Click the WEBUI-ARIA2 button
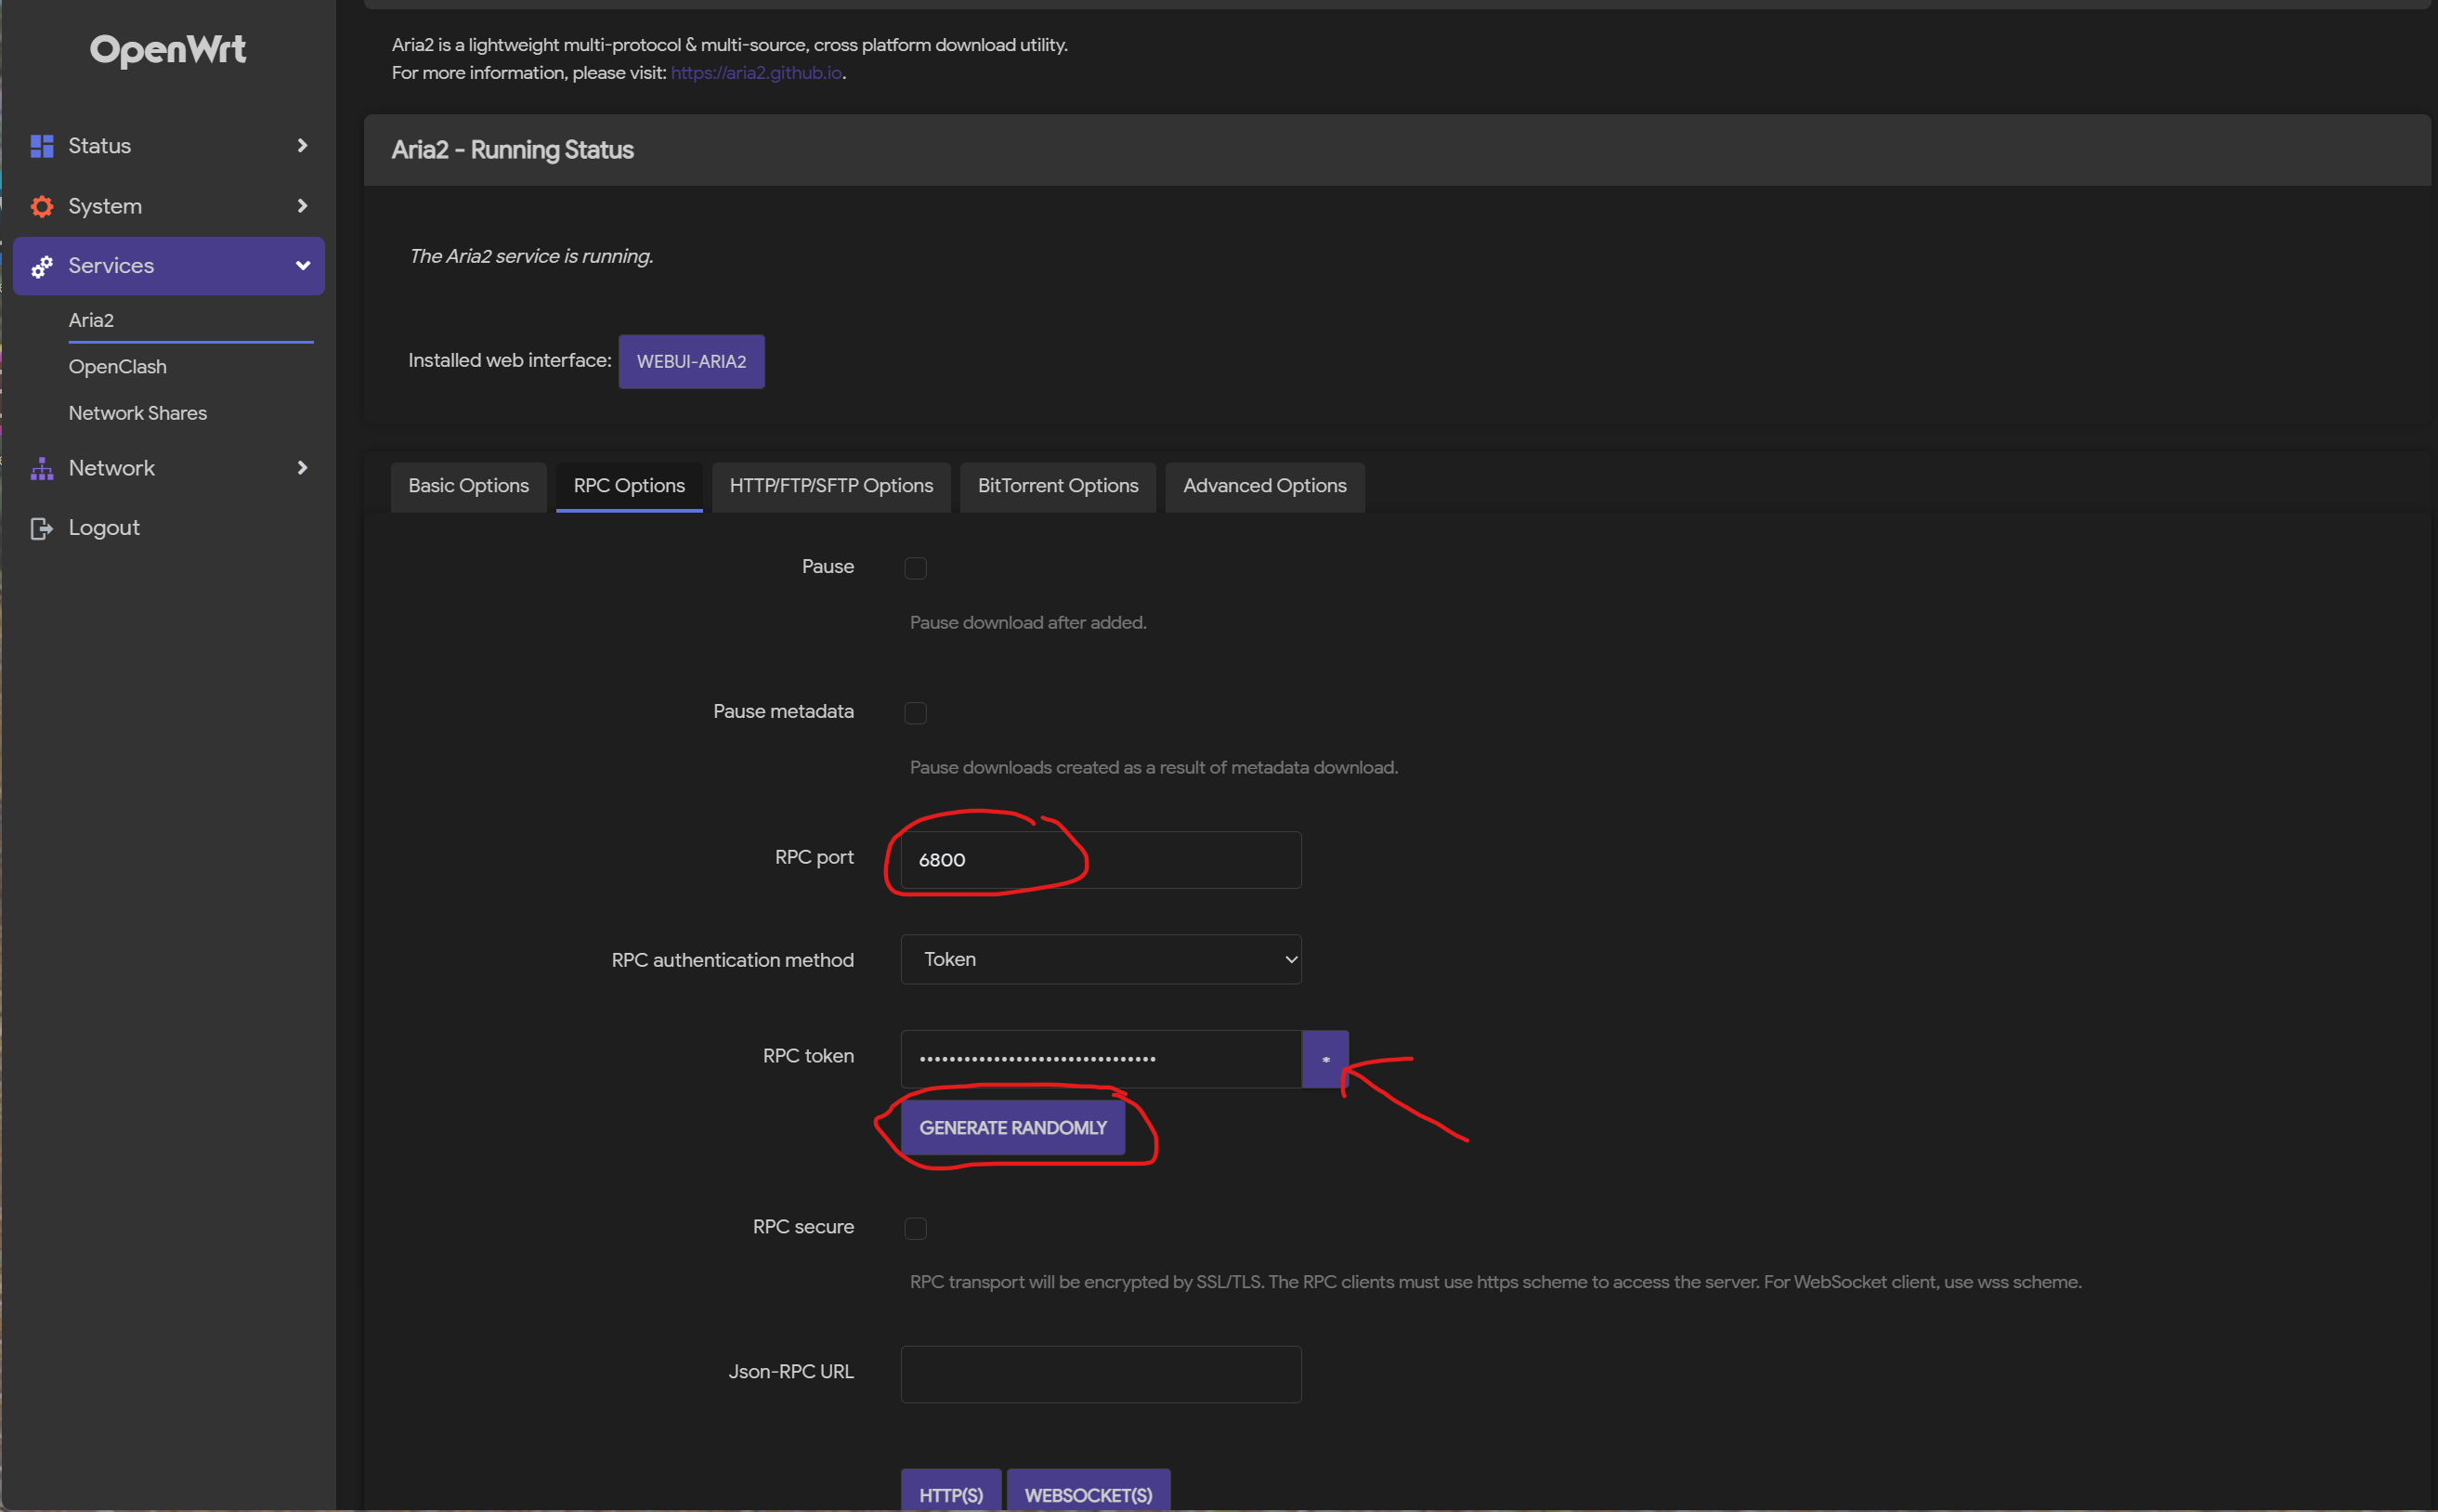This screenshot has height=1512, width=2438. [691, 361]
